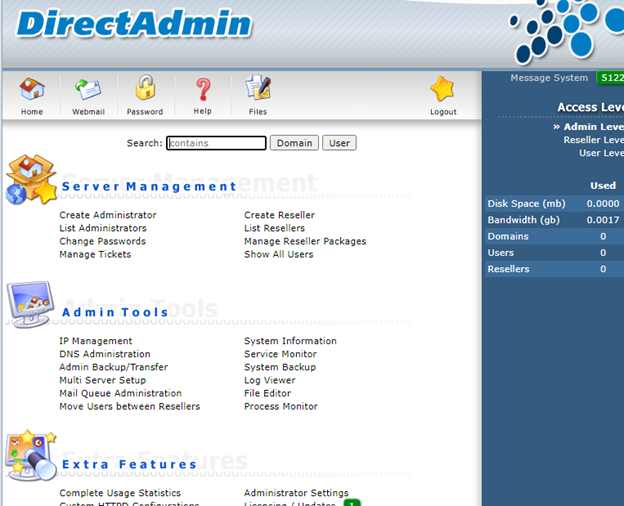
Task: Open Administrator Settings link
Action: (x=296, y=493)
